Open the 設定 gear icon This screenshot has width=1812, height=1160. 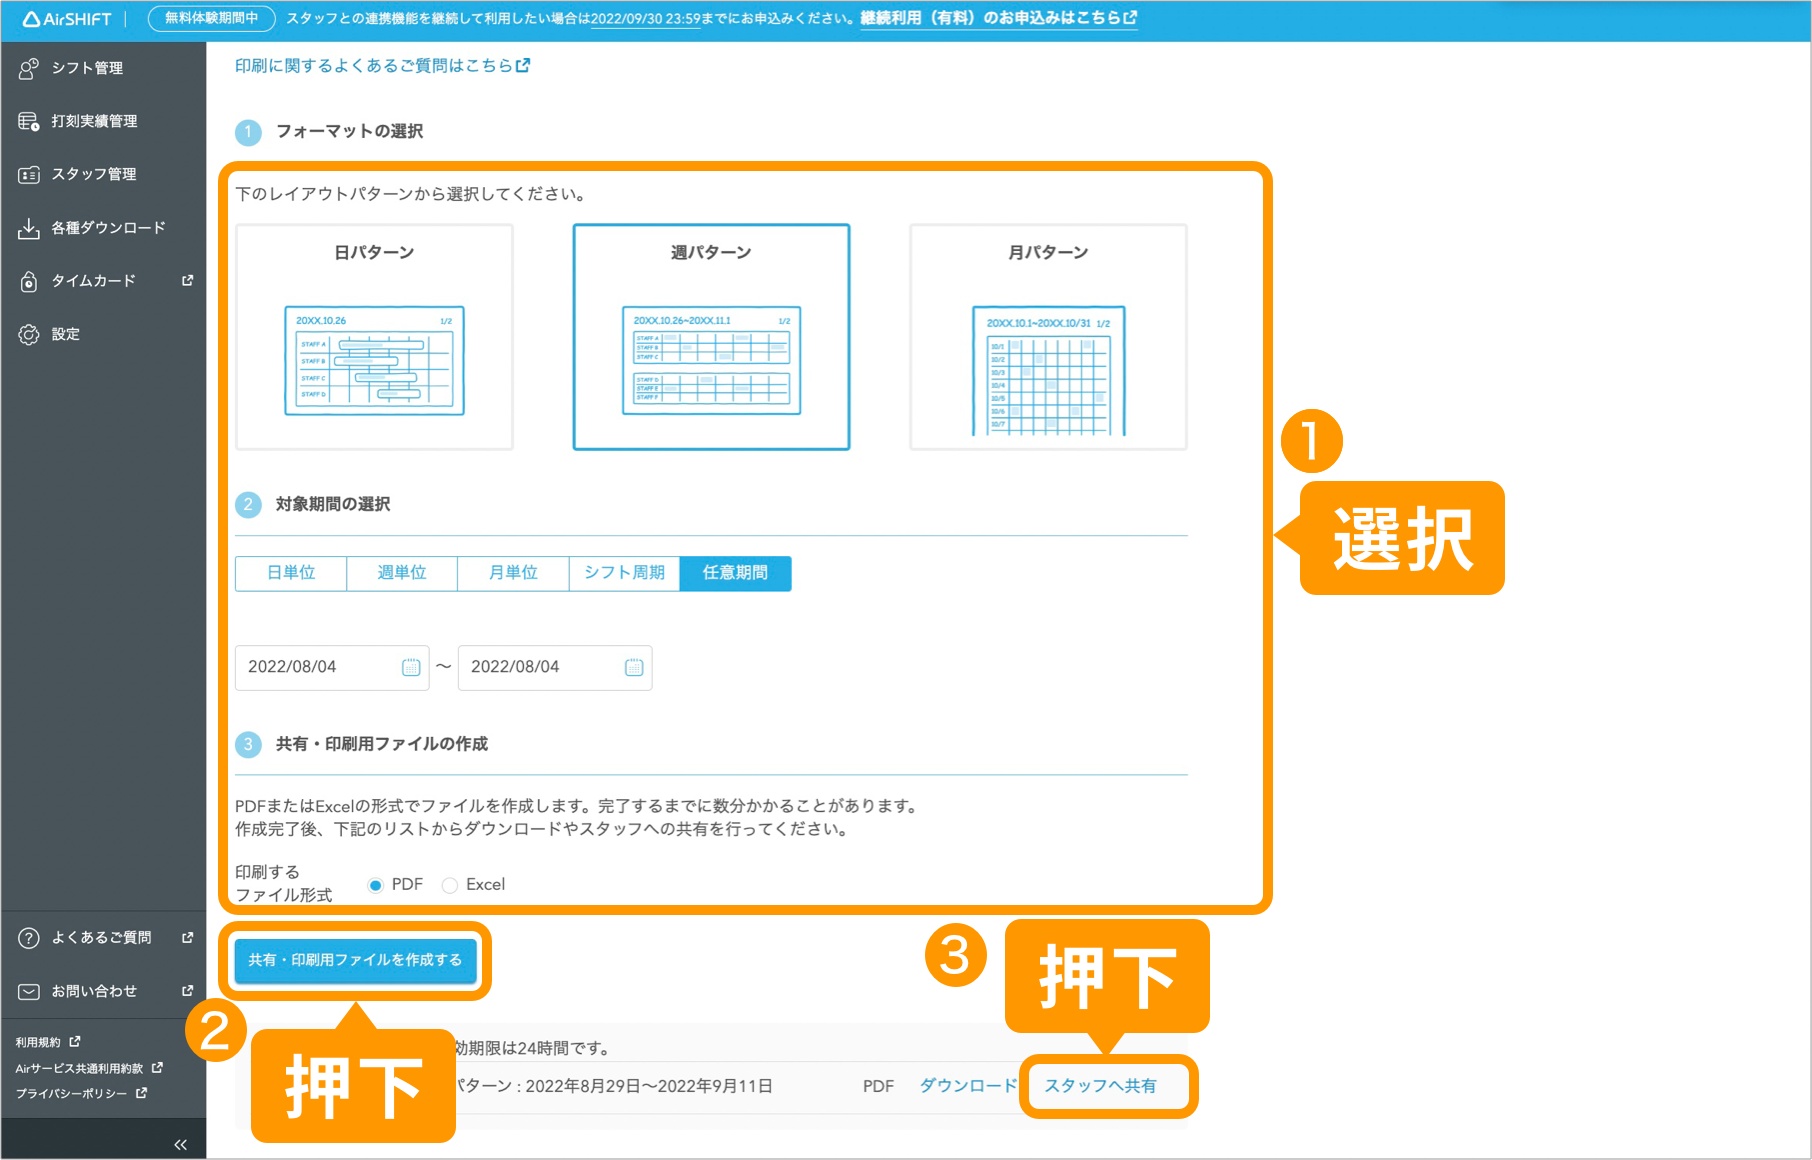pyautogui.click(x=27, y=334)
